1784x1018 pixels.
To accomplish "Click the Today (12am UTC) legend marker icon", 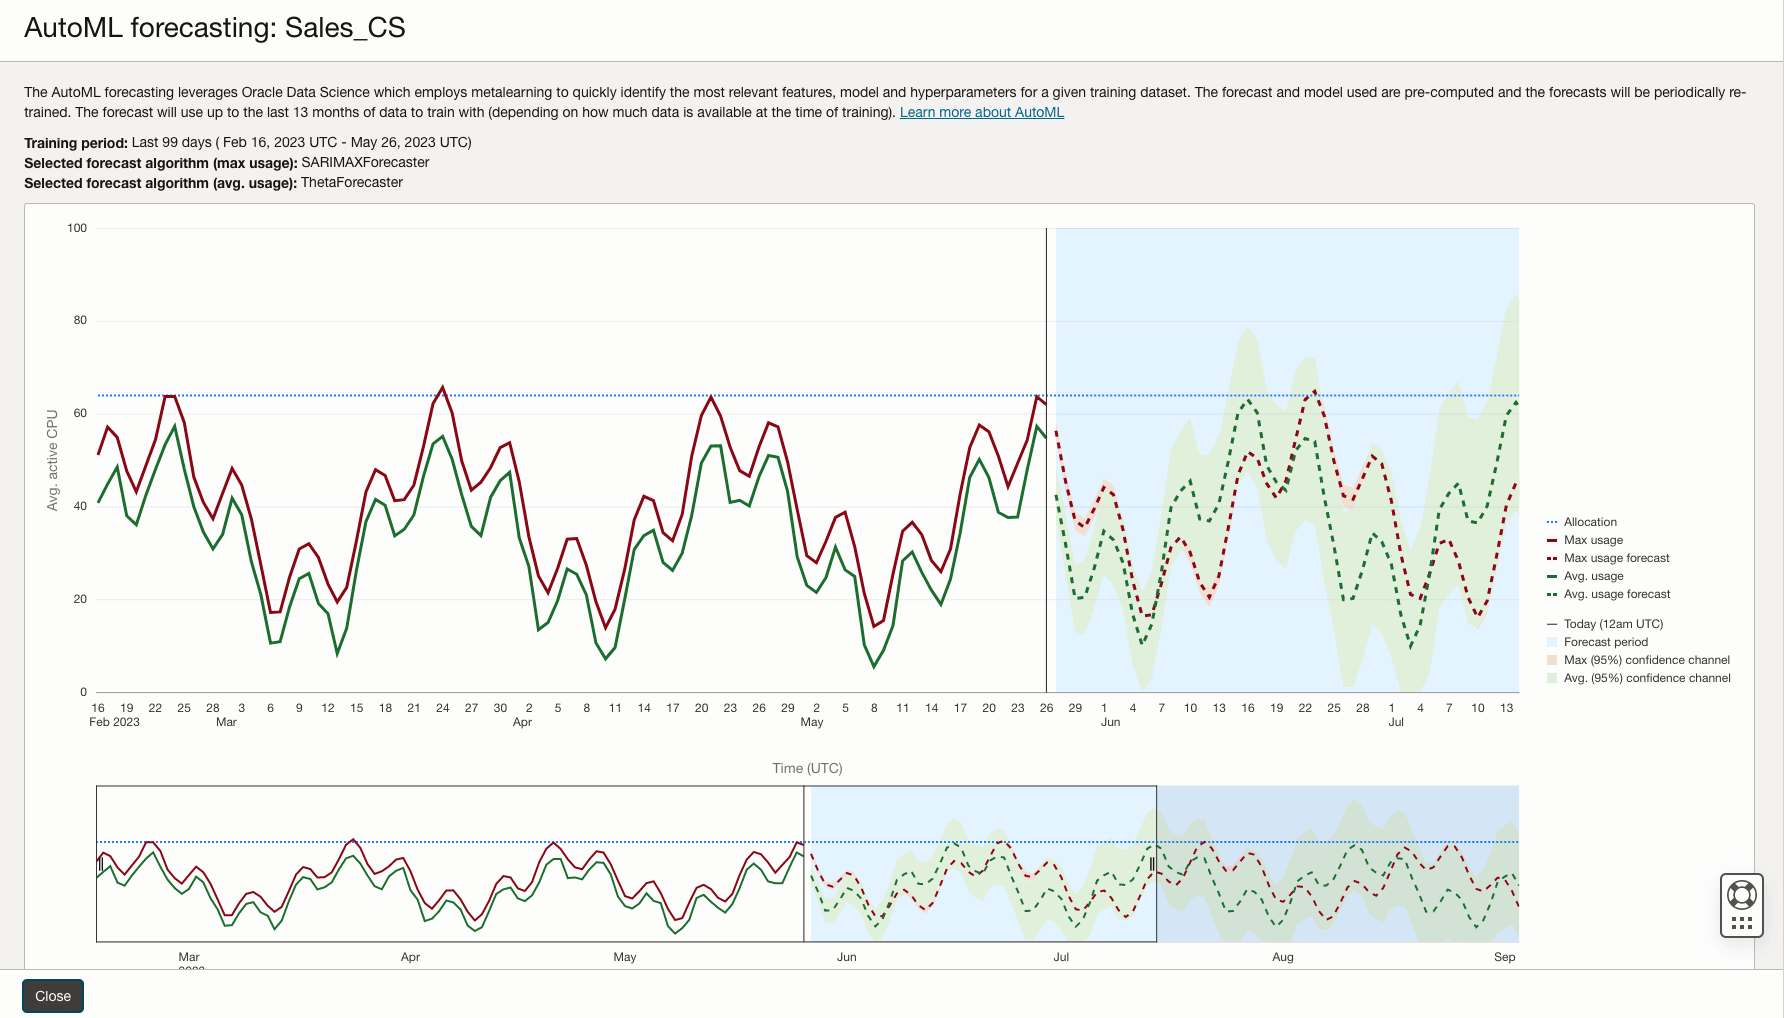I will 1552,623.
